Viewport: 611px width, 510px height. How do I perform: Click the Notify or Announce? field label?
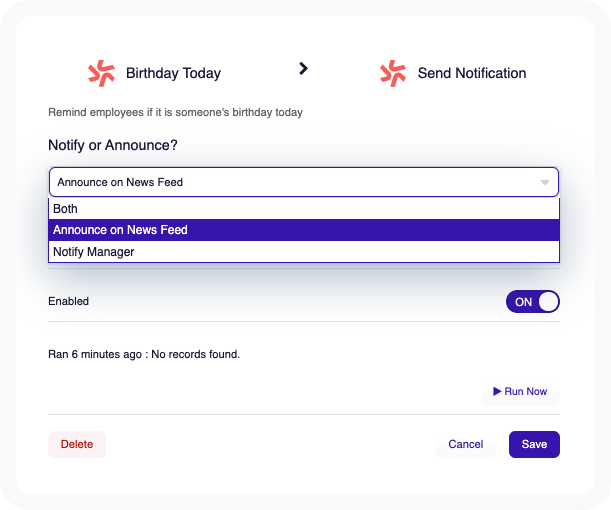click(x=113, y=145)
